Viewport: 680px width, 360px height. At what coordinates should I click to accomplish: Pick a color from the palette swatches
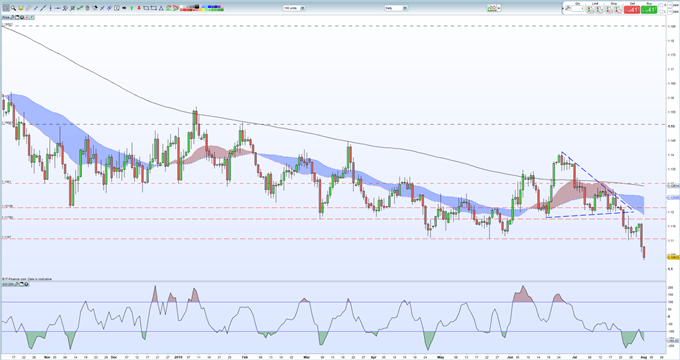[x=202, y=8]
